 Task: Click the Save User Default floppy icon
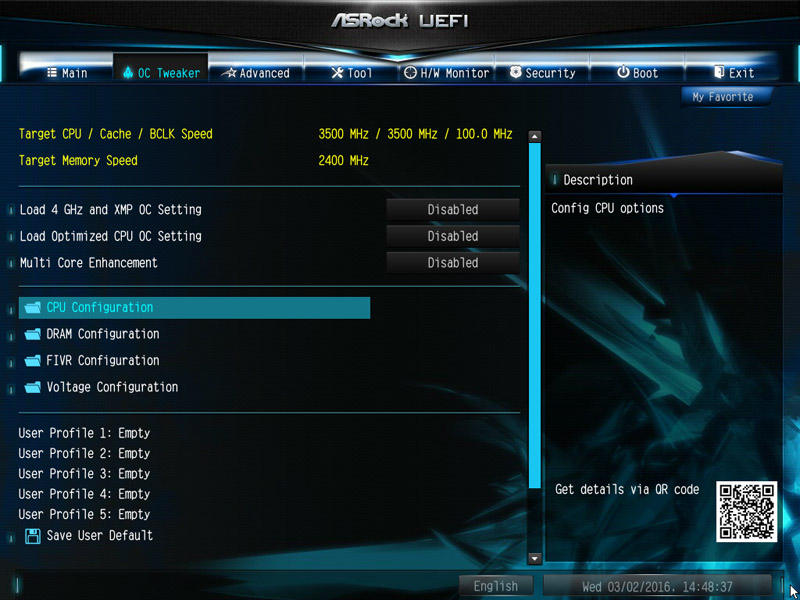coord(33,536)
